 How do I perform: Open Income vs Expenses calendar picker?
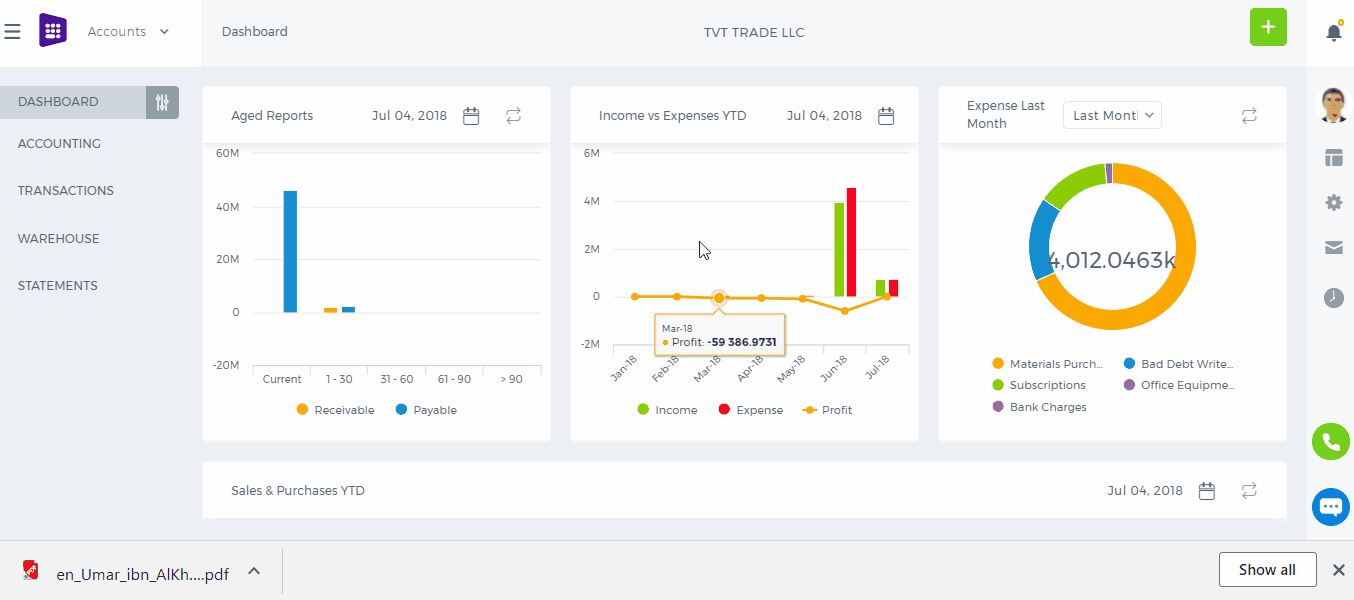(886, 116)
